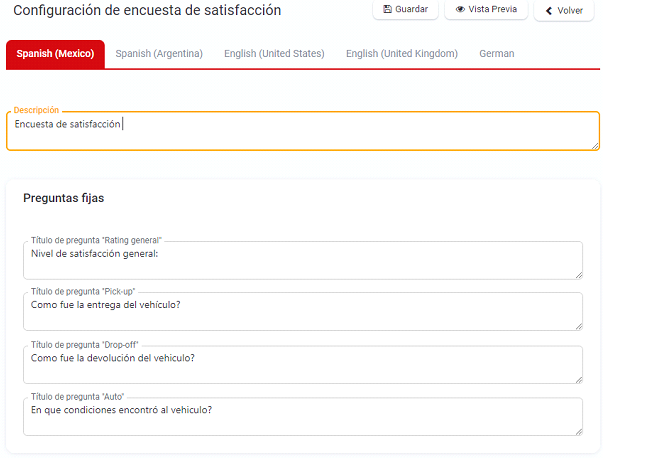Click the "Rating general" question title field
The height and width of the screenshot is (463, 656).
300,260
